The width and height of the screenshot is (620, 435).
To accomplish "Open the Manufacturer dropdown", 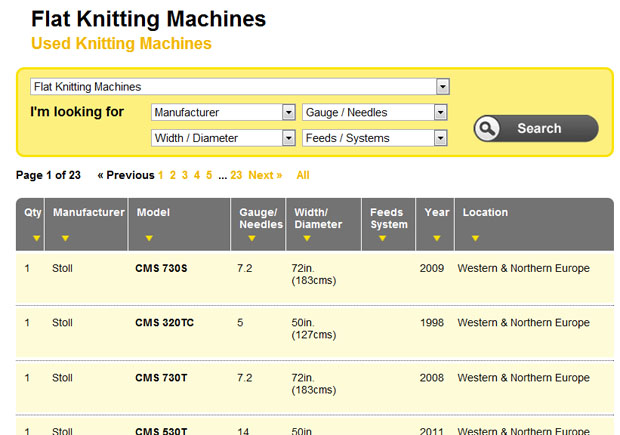I will (x=223, y=112).
